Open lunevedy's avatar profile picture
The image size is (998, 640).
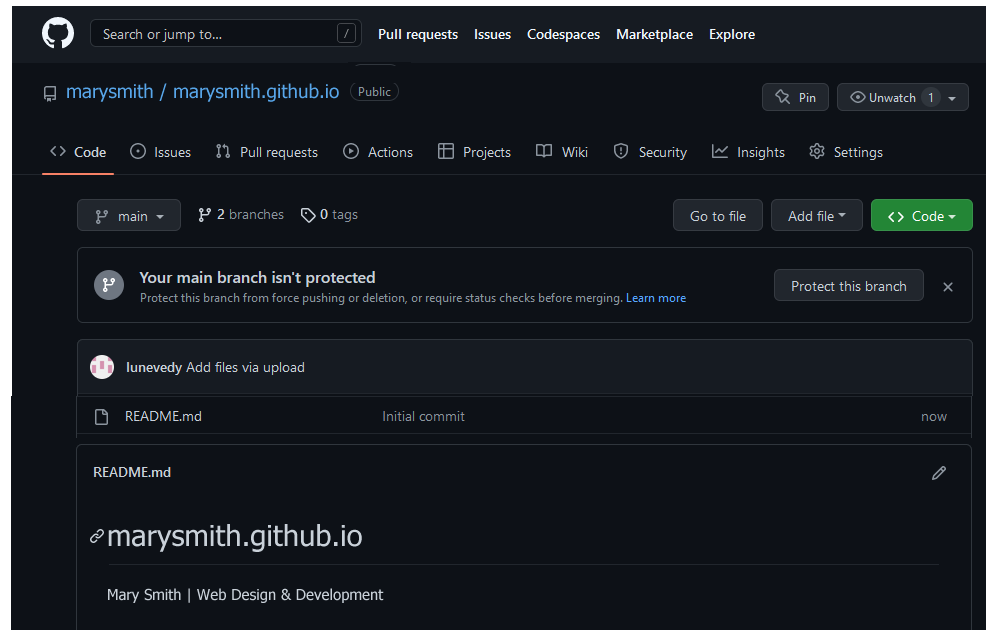point(102,367)
